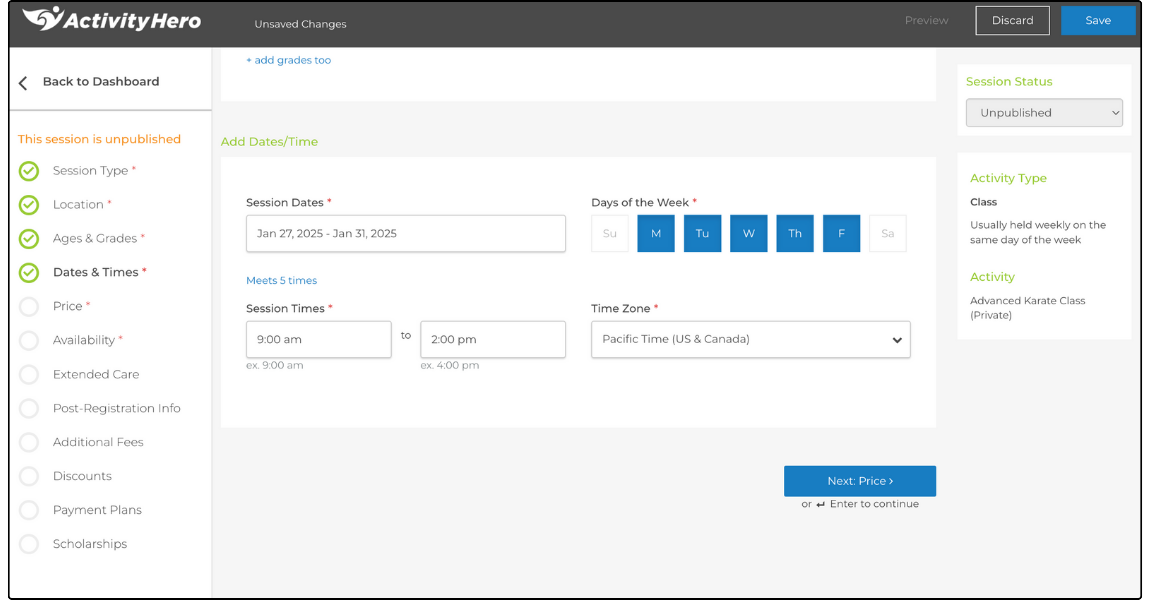
Task: Click the Save button
Action: tap(1098, 21)
